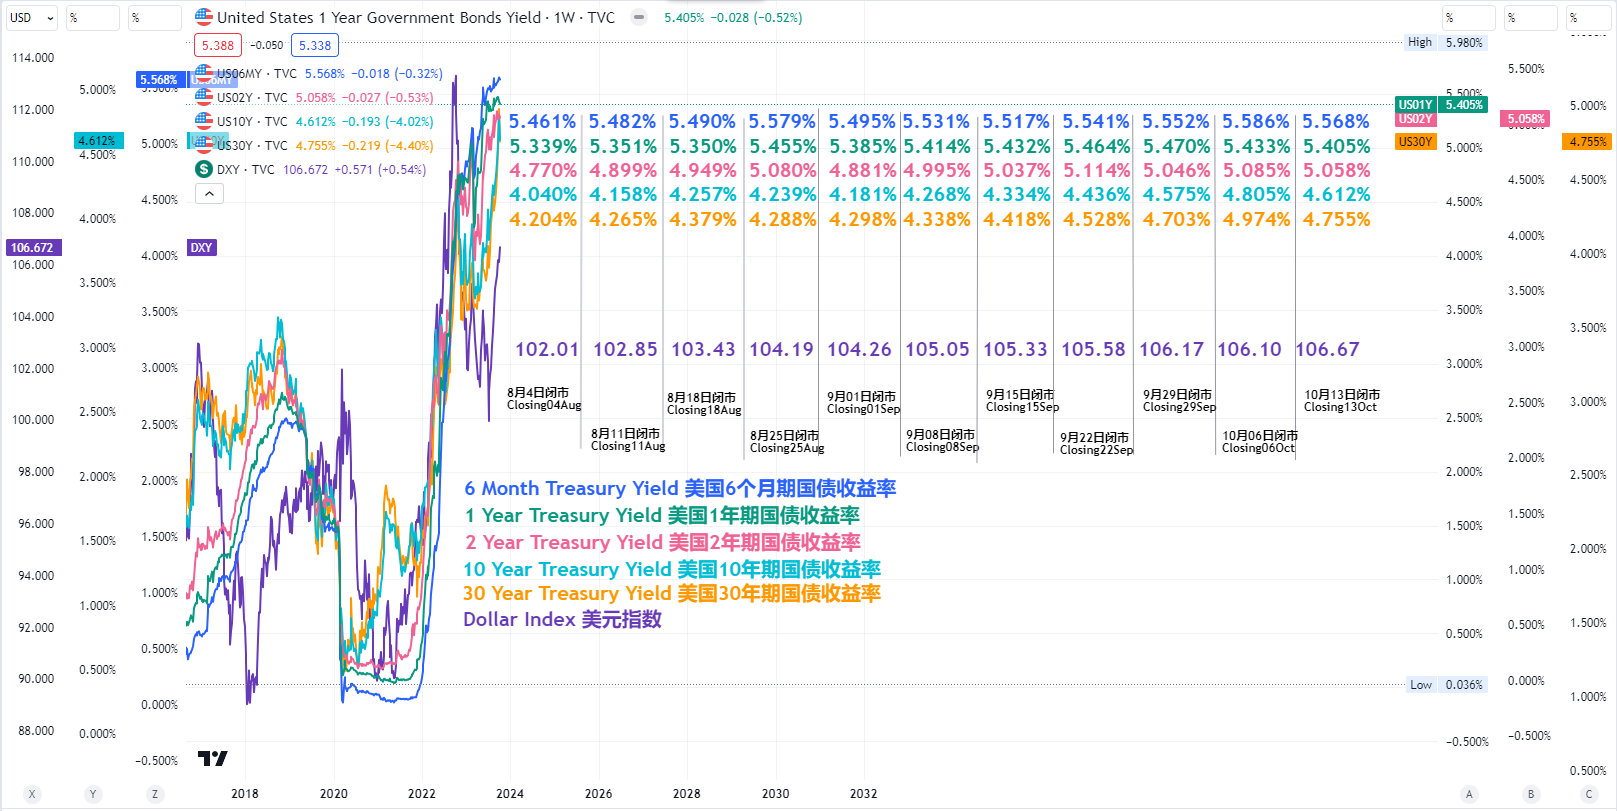This screenshot has width=1617, height=811.
Task: Click the 2032 year on the time axis
Action: tap(864, 794)
